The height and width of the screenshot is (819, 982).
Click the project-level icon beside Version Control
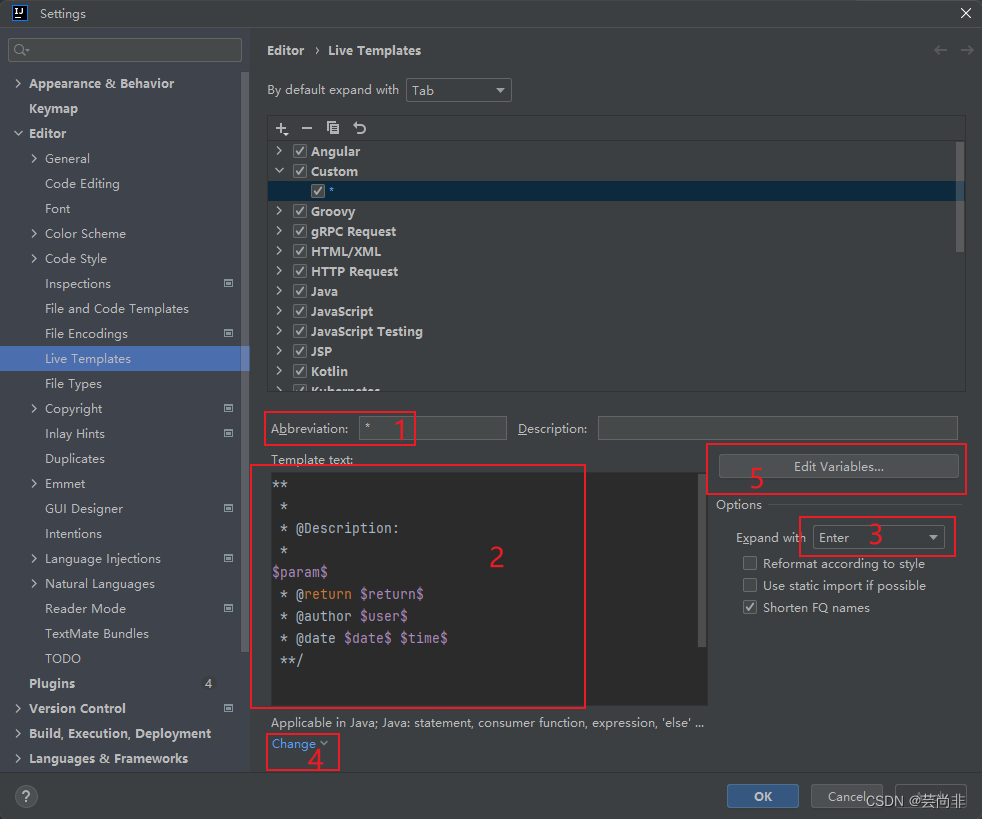pos(229,708)
